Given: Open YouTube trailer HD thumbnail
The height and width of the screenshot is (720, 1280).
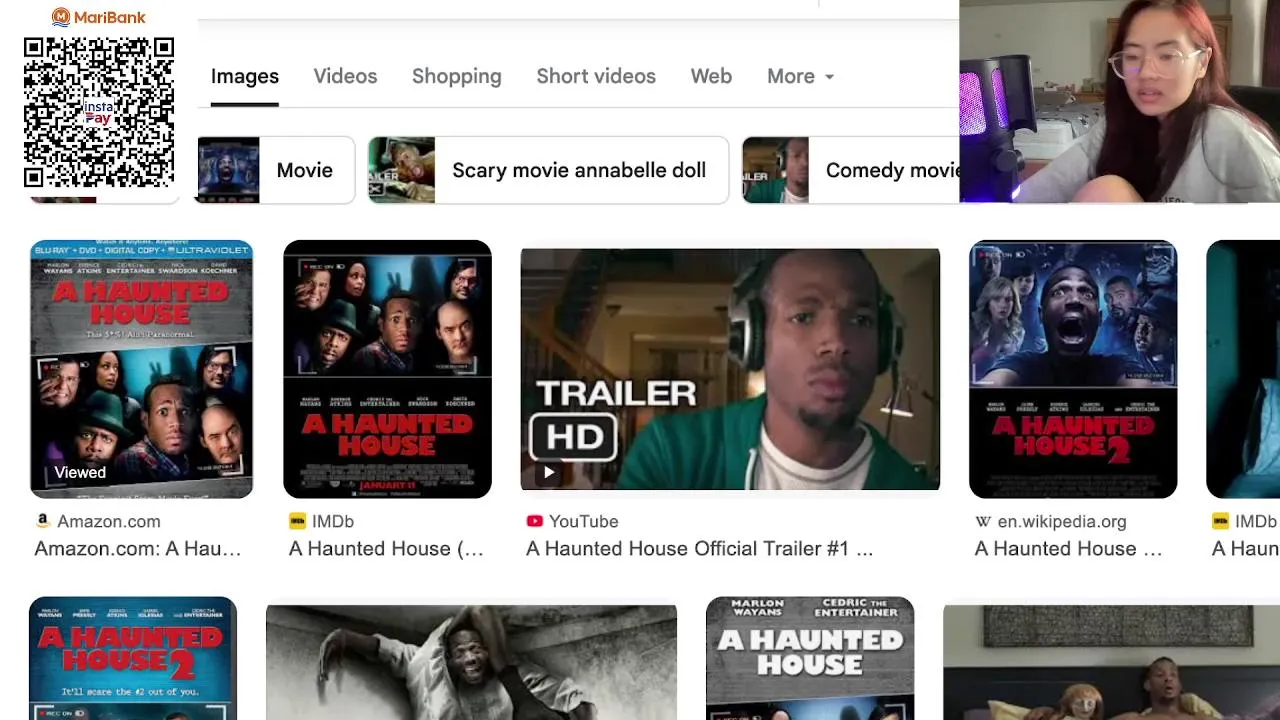Looking at the screenshot, I should pyautogui.click(x=730, y=369).
